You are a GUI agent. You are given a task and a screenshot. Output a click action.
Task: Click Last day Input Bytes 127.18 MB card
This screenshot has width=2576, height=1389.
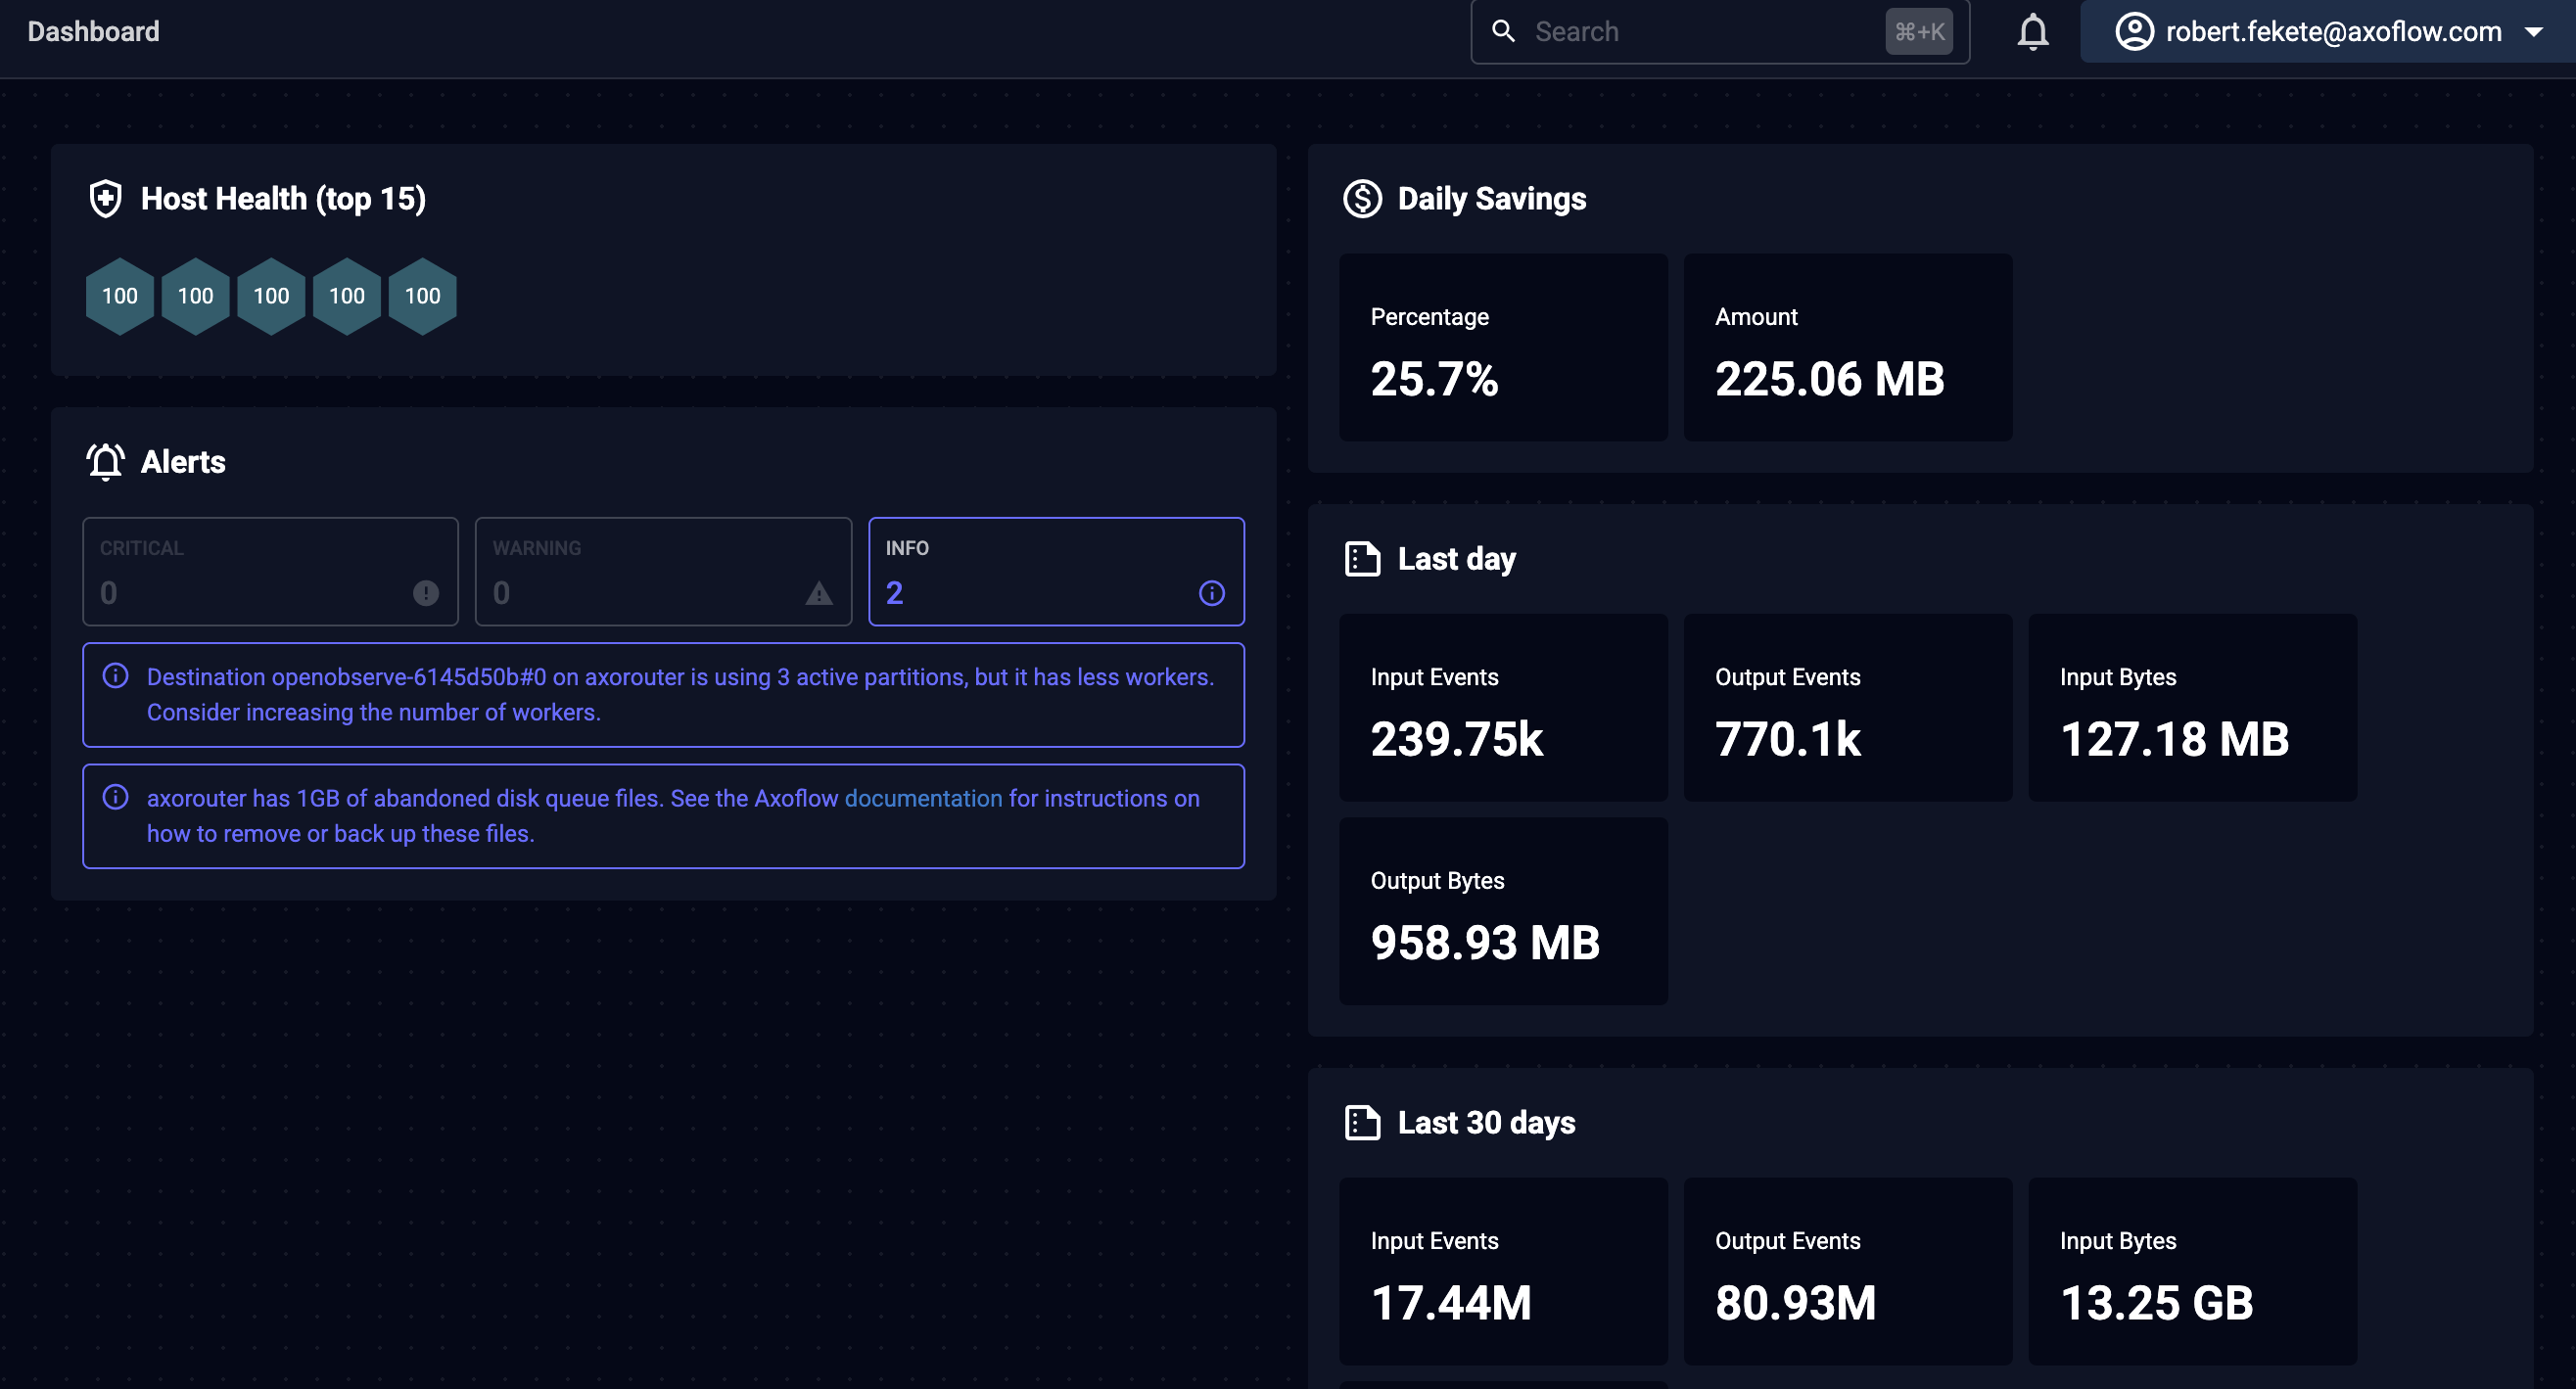point(2192,707)
